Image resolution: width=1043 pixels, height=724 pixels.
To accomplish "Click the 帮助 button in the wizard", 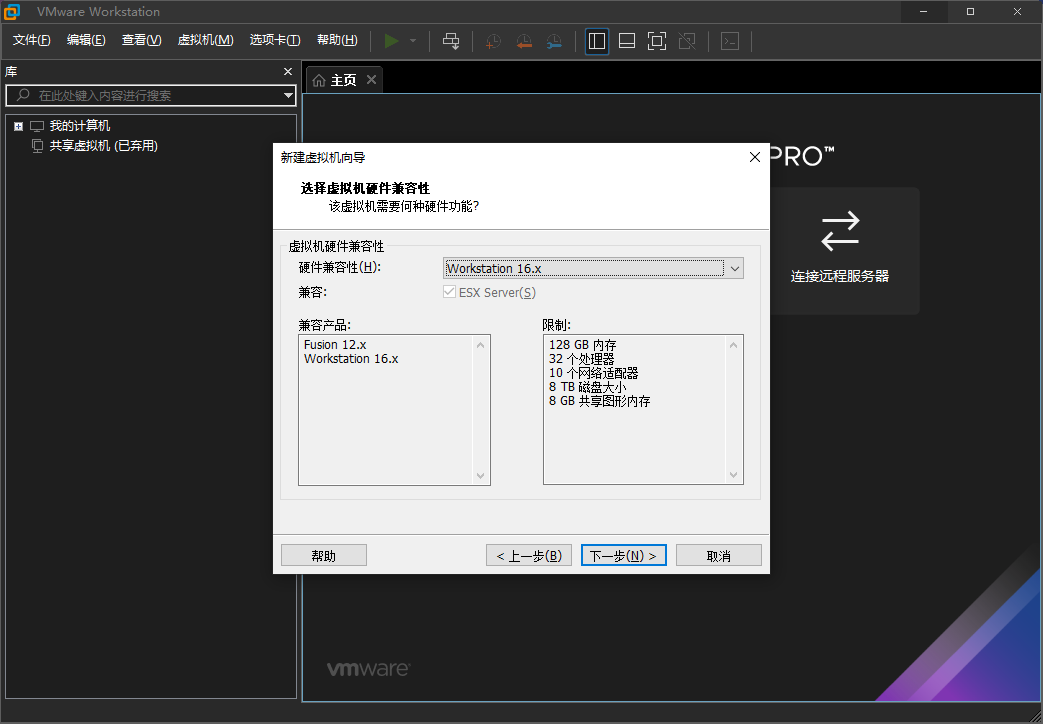I will click(x=324, y=556).
